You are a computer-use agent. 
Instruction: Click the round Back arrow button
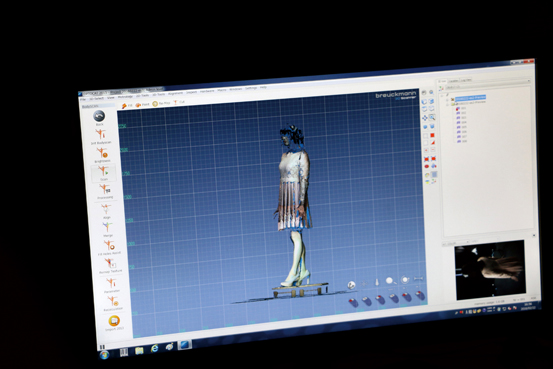(99, 116)
